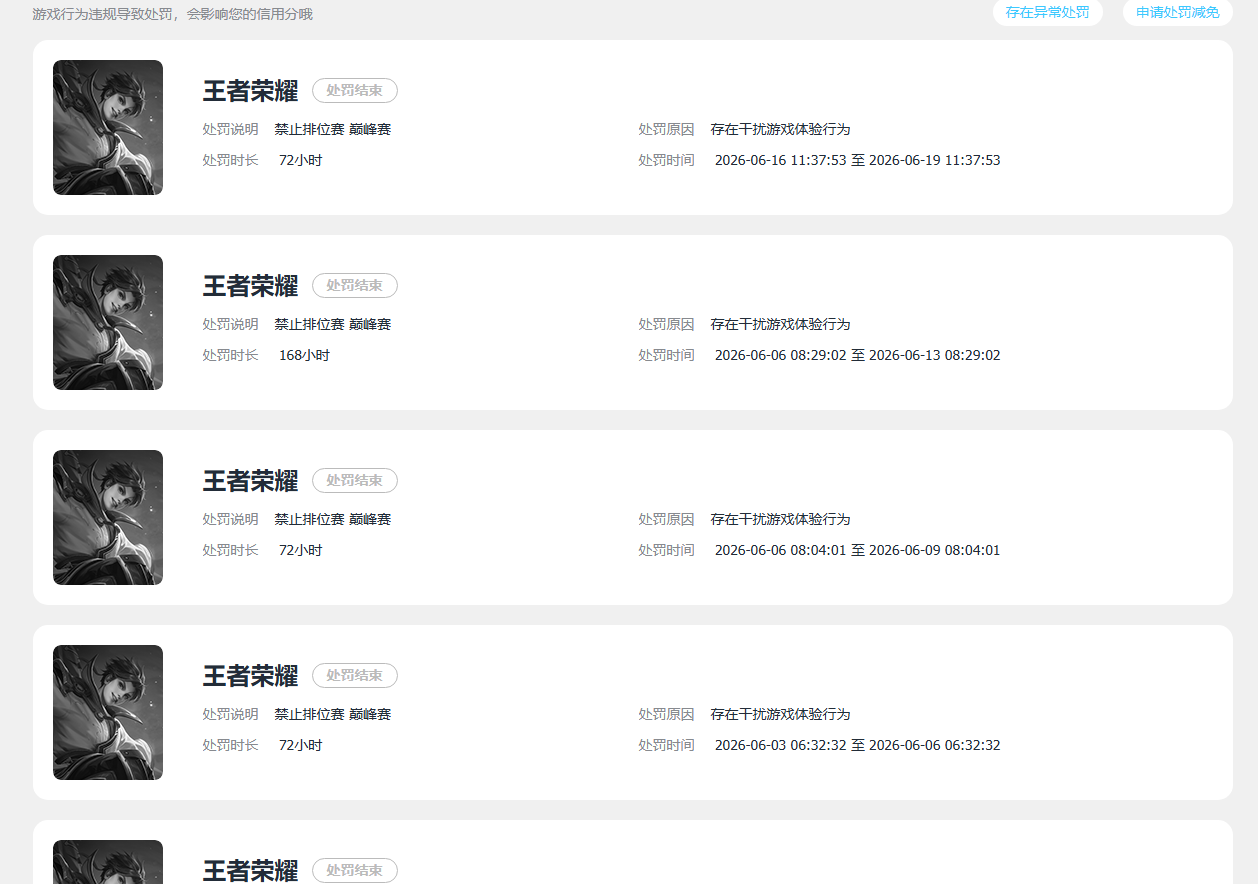Select 王者荣耀 title in the 2026-06-16 record

pos(250,91)
